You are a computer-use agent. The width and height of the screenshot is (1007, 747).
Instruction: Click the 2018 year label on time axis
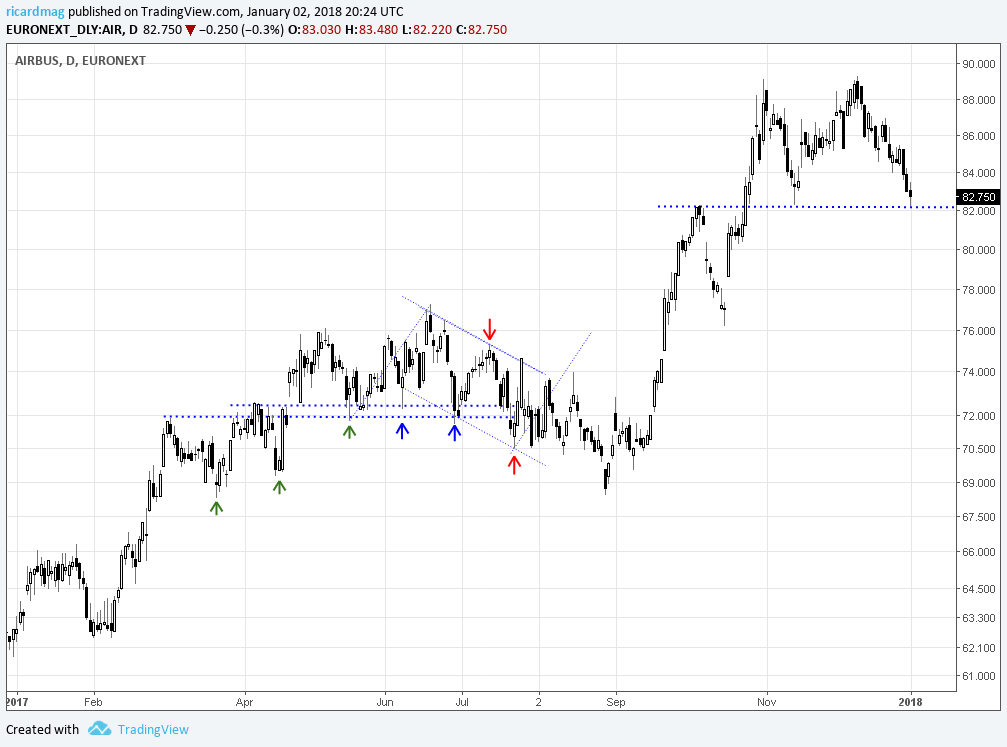tap(911, 702)
